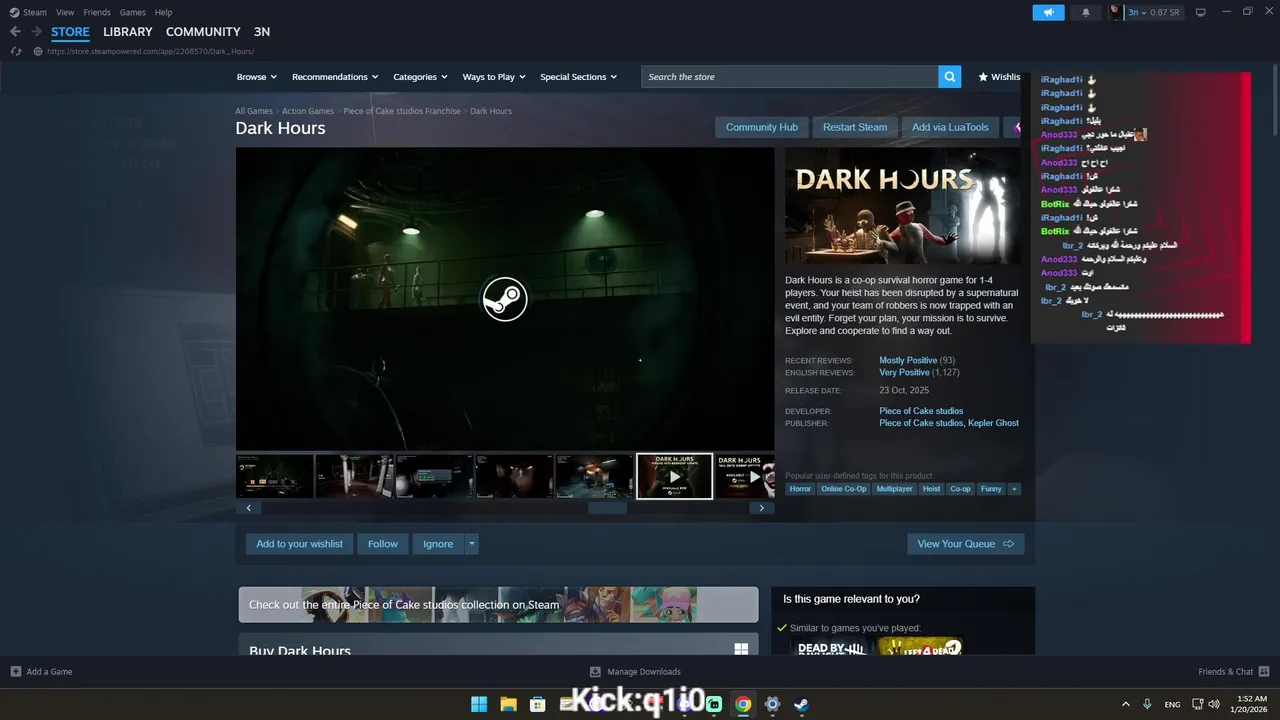1280x720 pixels.
Task: Go back with the back arrow
Action: [15, 32]
